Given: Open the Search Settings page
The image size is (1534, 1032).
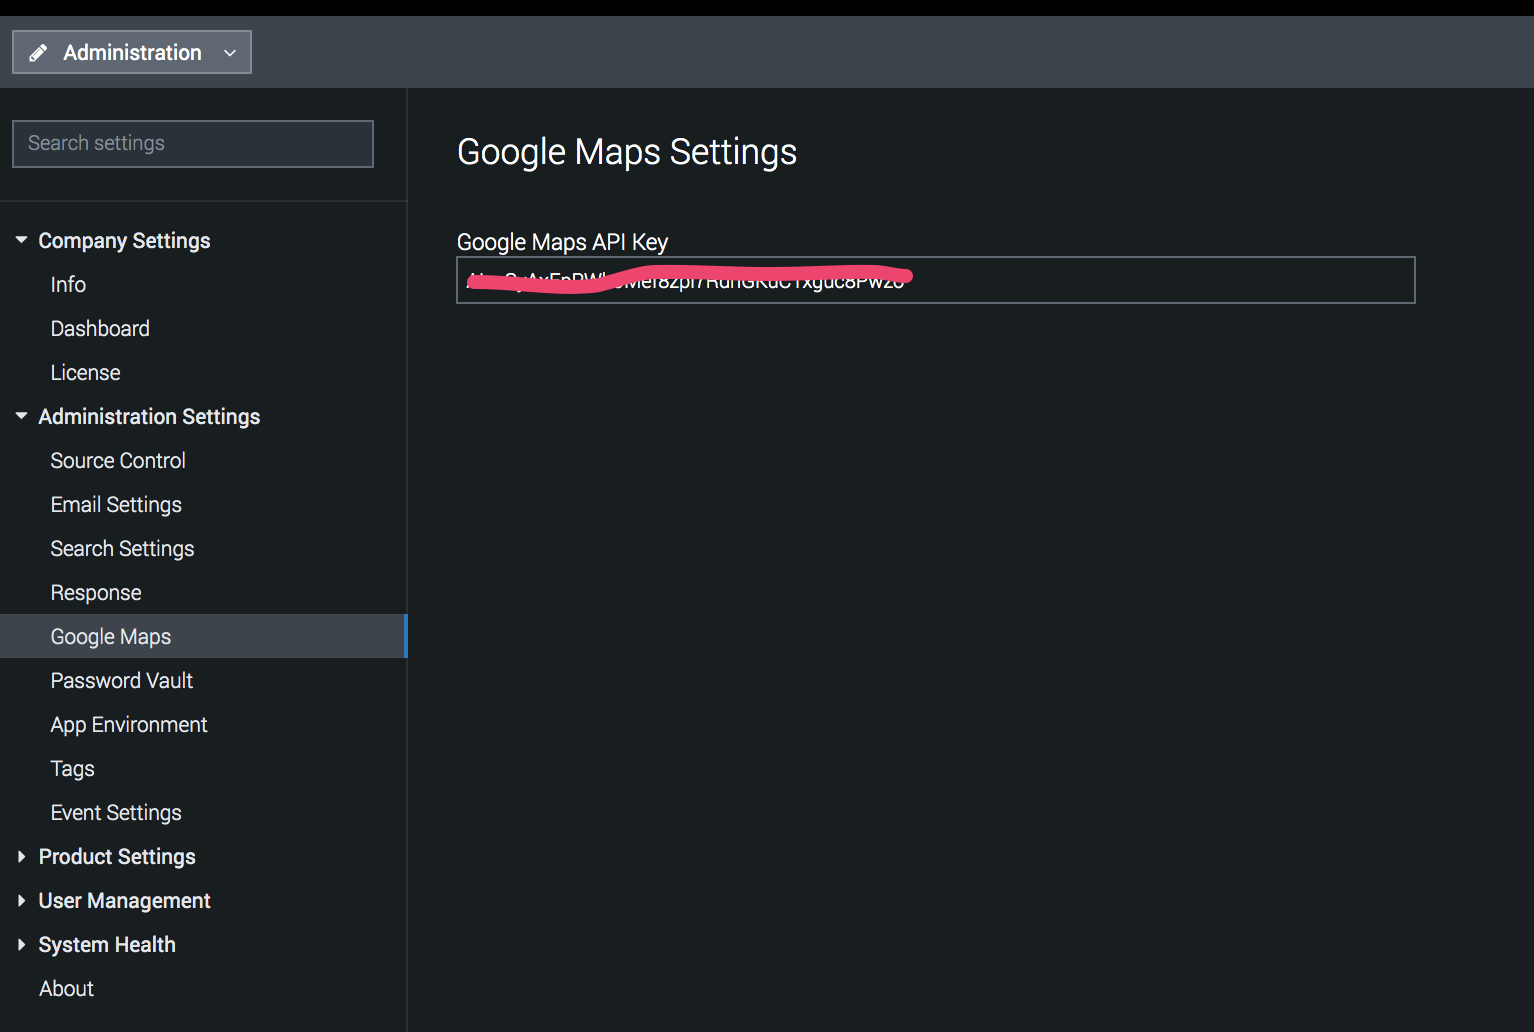Looking at the screenshot, I should pos(122,549).
